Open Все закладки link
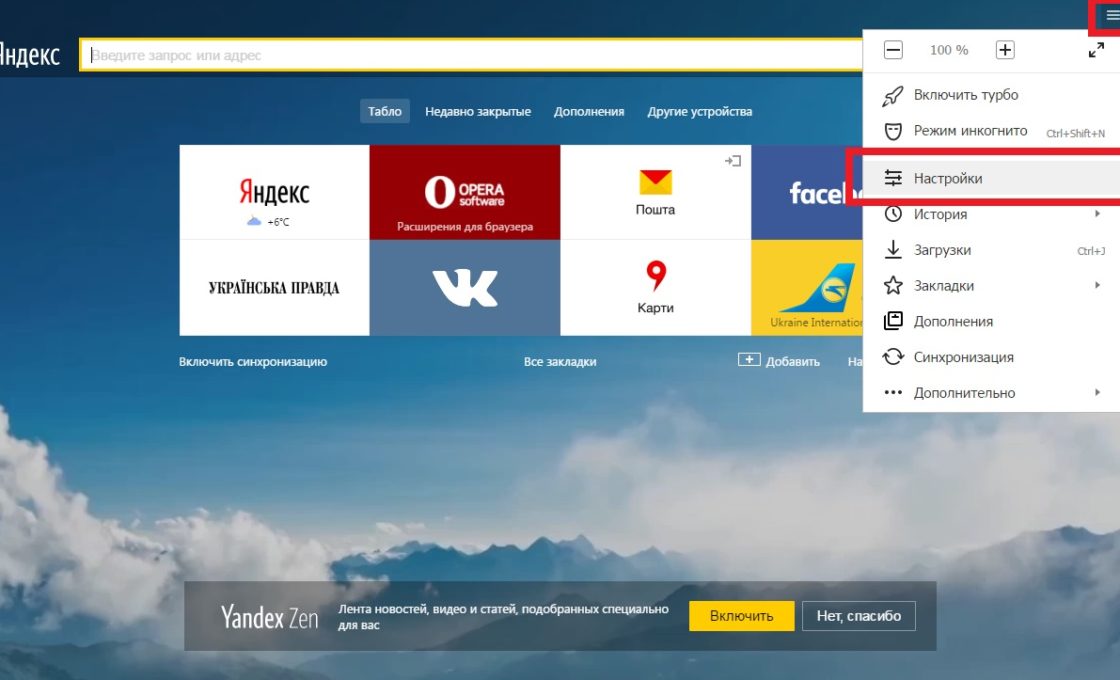This screenshot has width=1120, height=680. coord(560,361)
